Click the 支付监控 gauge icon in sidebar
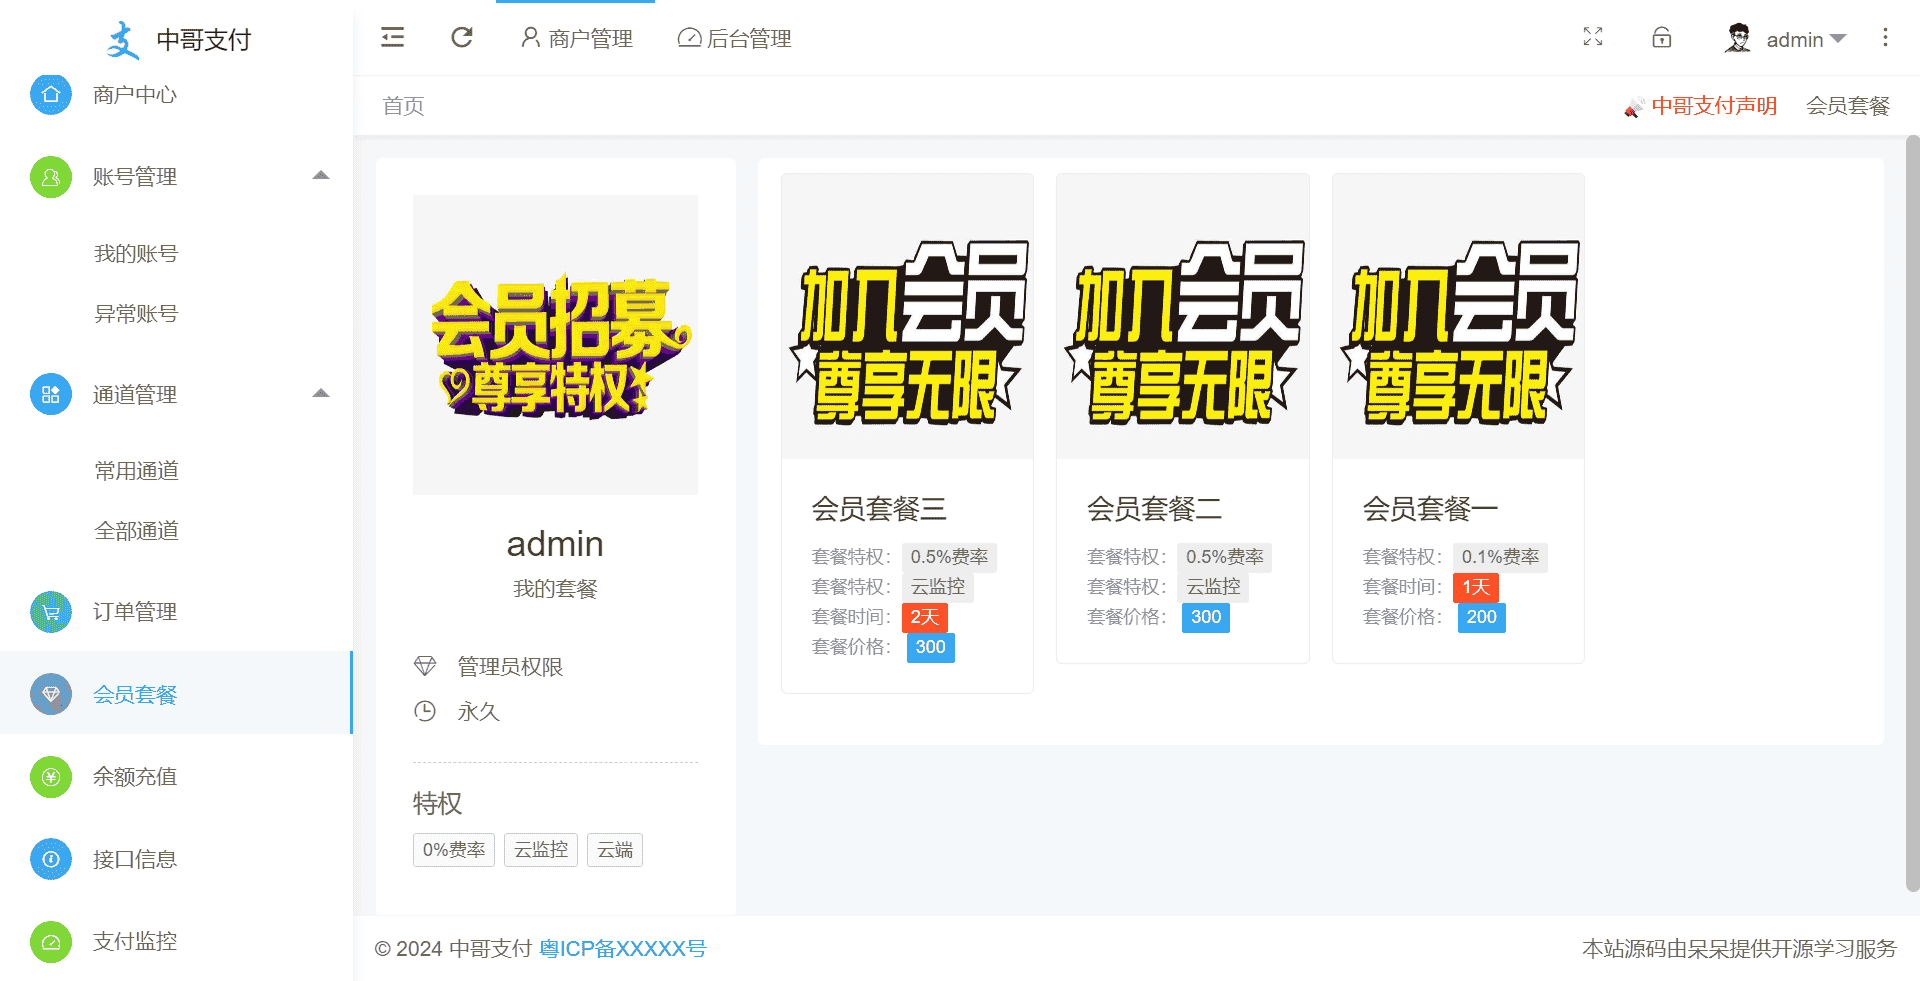This screenshot has width=1920, height=981. click(51, 942)
